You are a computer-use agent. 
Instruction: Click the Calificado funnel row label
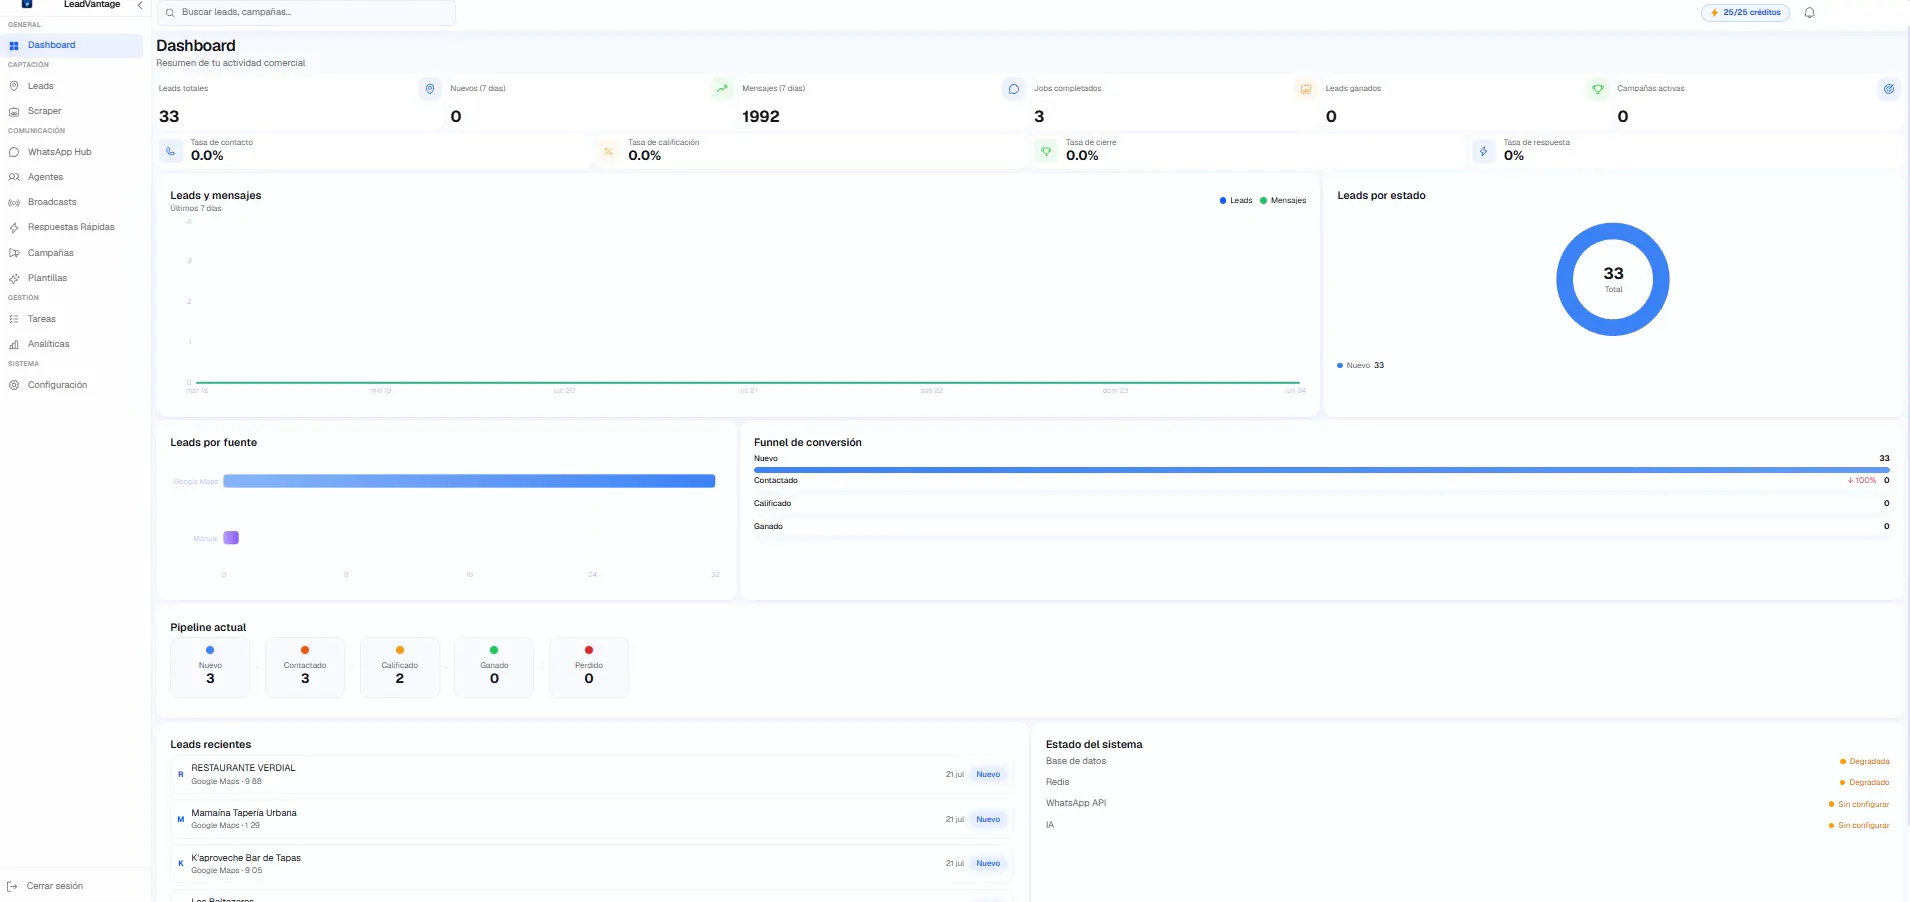[772, 504]
